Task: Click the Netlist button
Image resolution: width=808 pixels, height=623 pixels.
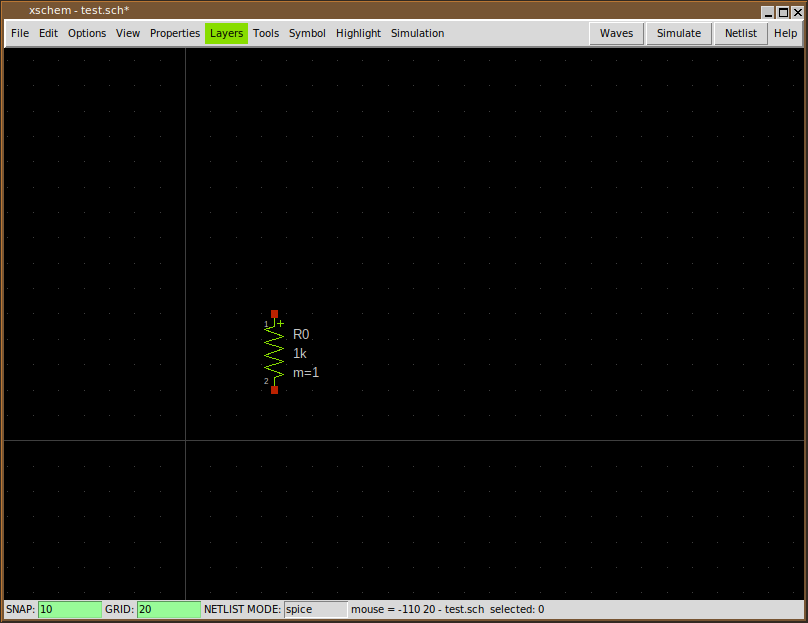Action: coord(741,33)
